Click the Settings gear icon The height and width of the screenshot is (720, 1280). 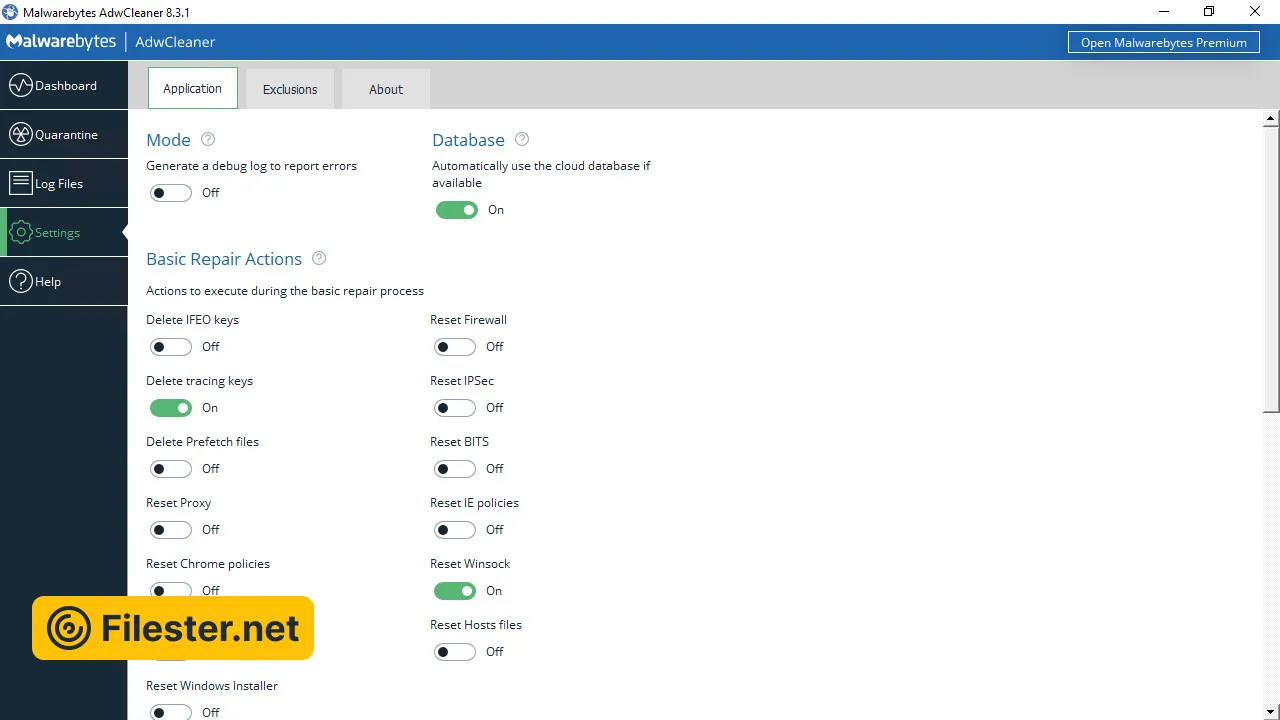[x=21, y=232]
